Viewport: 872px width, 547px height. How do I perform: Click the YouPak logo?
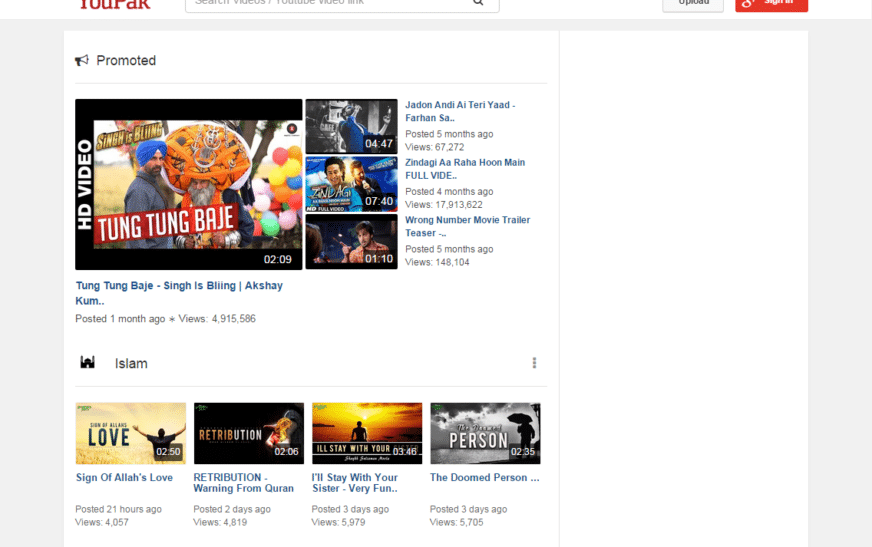[115, 4]
